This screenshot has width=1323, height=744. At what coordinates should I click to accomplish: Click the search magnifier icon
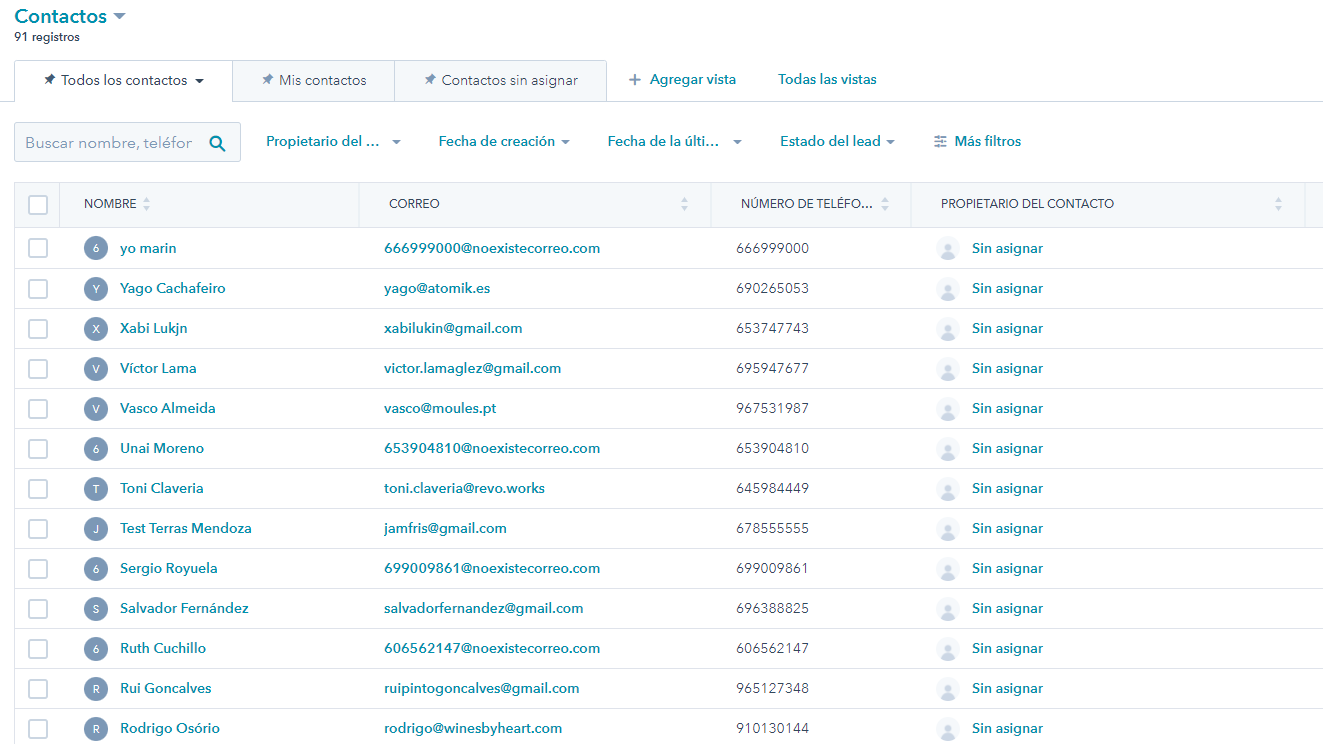point(217,143)
